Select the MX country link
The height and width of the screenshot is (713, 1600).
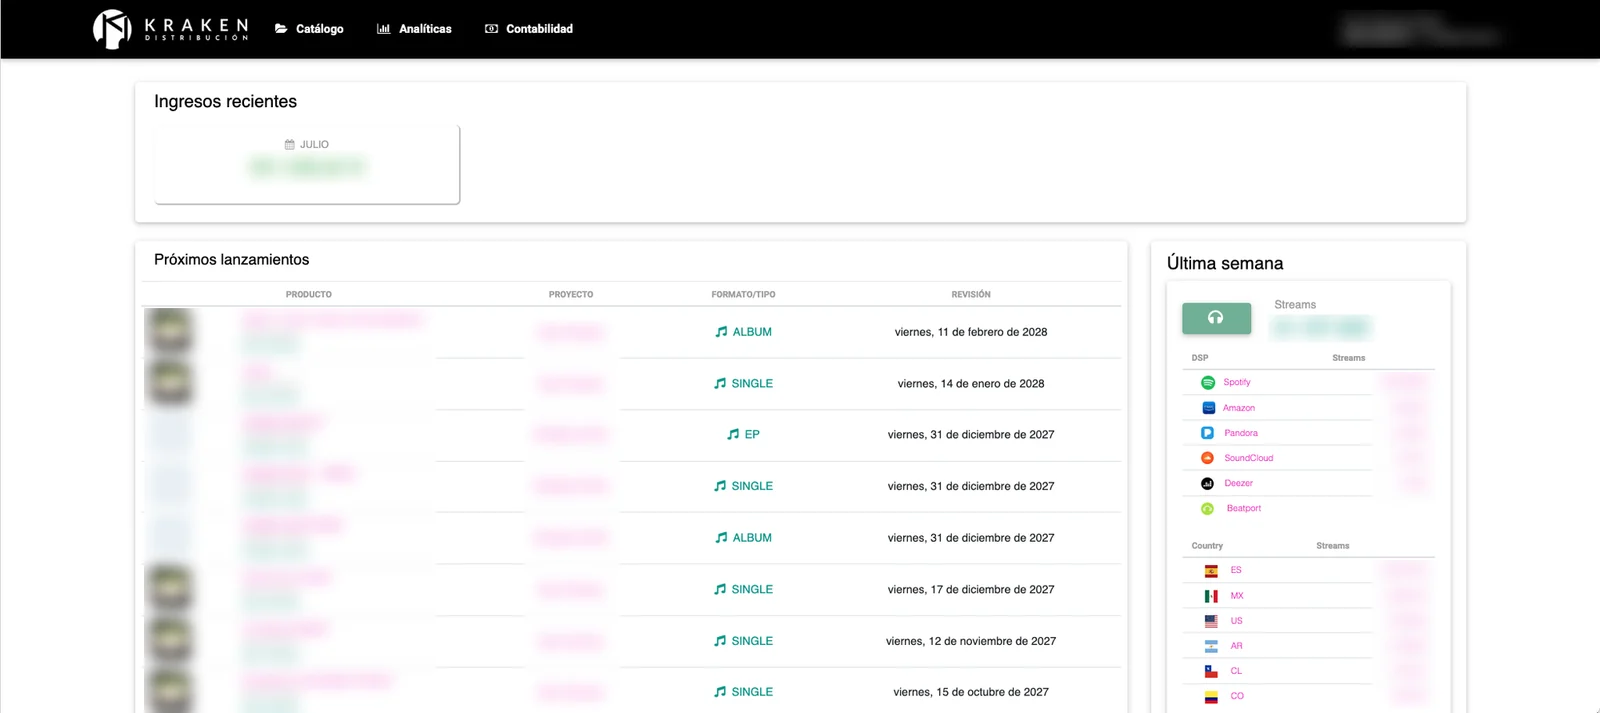[1237, 596]
